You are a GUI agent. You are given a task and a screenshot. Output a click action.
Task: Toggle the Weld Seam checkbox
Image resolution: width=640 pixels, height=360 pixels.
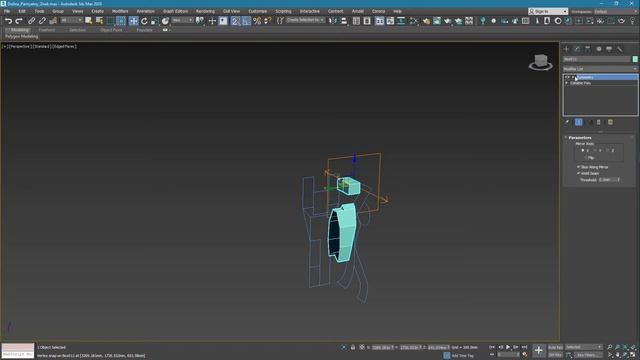[x=578, y=173]
